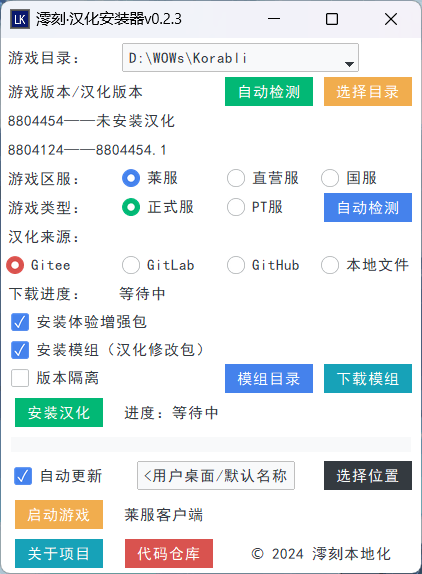The image size is (422, 574).
Task: Click blue 自动检测 button for game type
Action: click(368, 208)
